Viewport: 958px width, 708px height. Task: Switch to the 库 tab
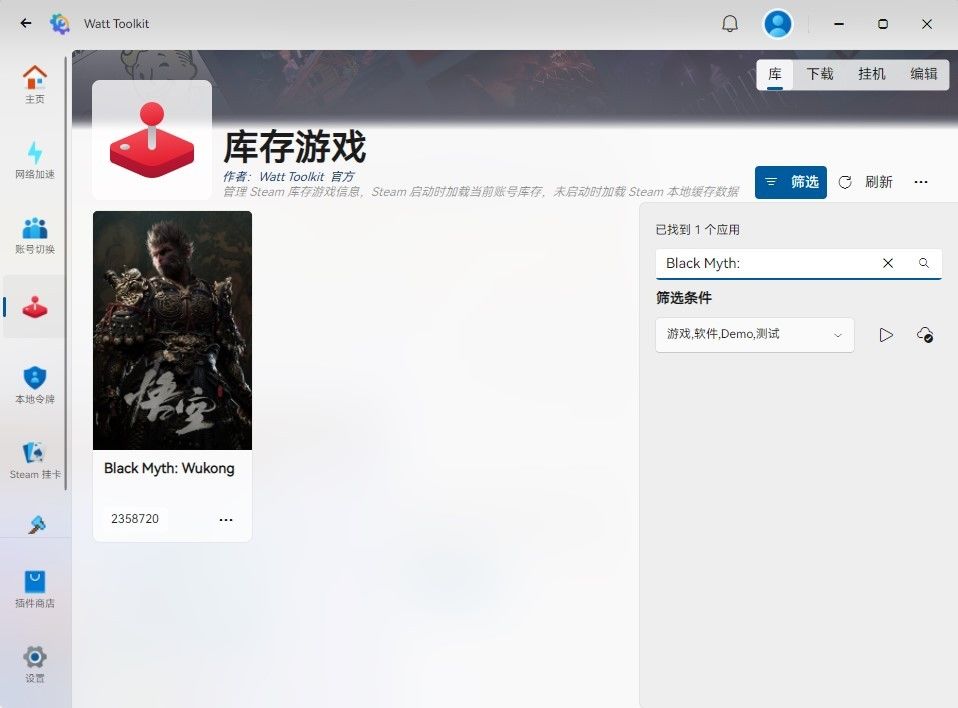pyautogui.click(x=775, y=75)
